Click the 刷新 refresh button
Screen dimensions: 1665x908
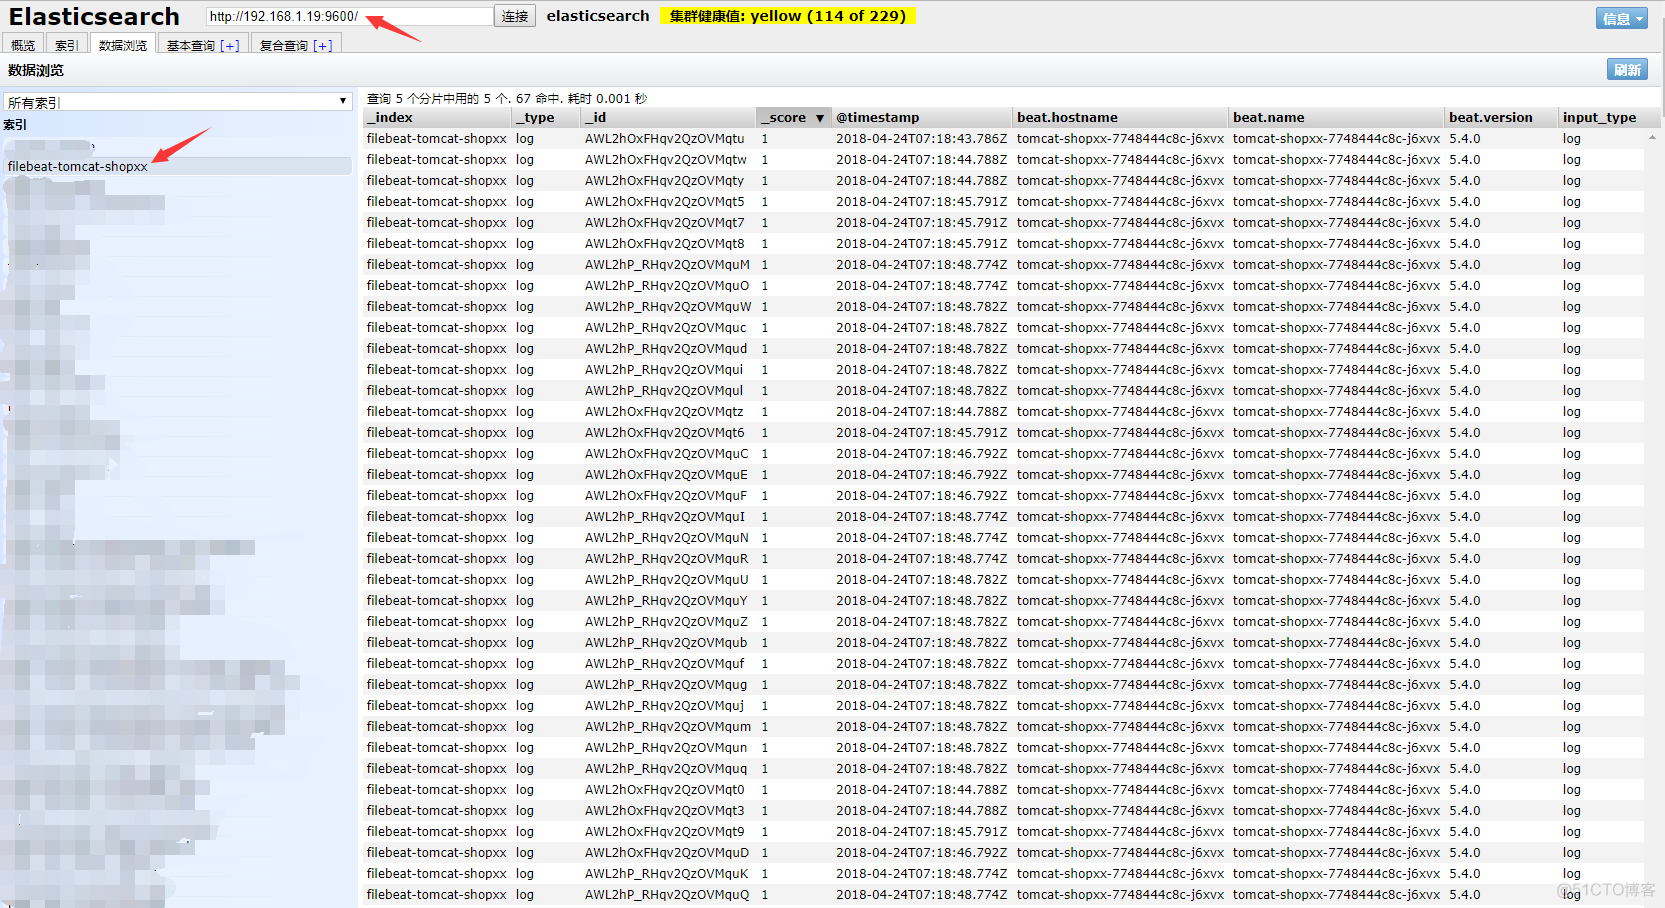point(1628,69)
